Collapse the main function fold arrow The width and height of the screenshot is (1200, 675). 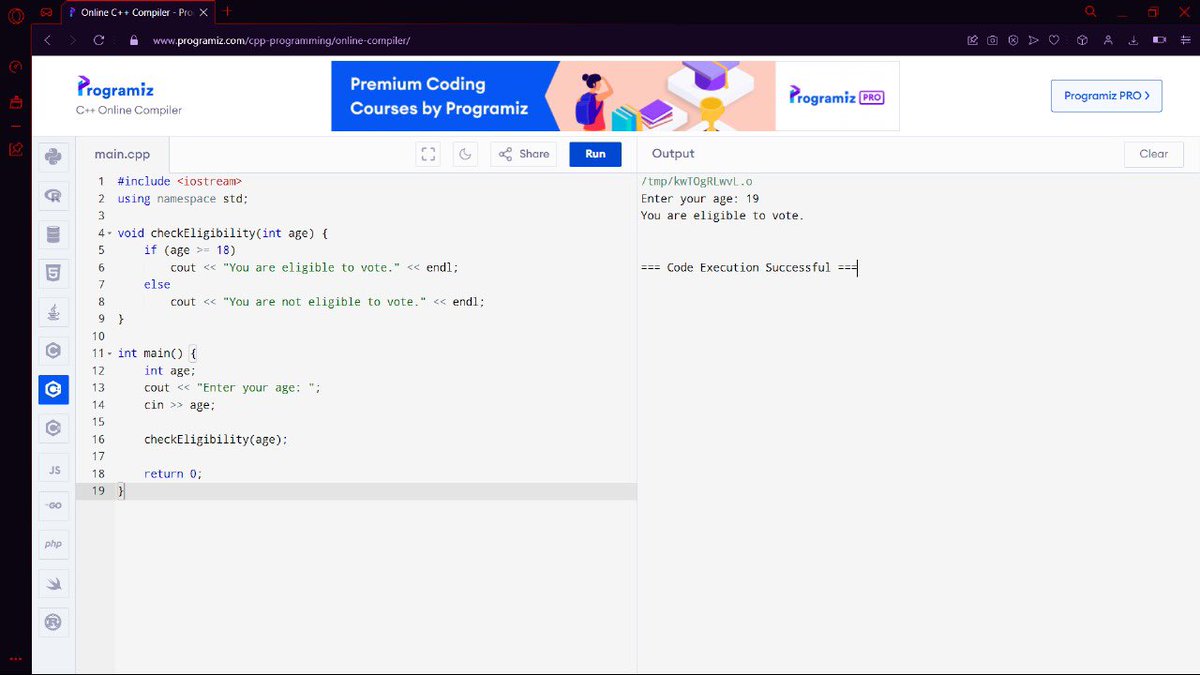110,354
